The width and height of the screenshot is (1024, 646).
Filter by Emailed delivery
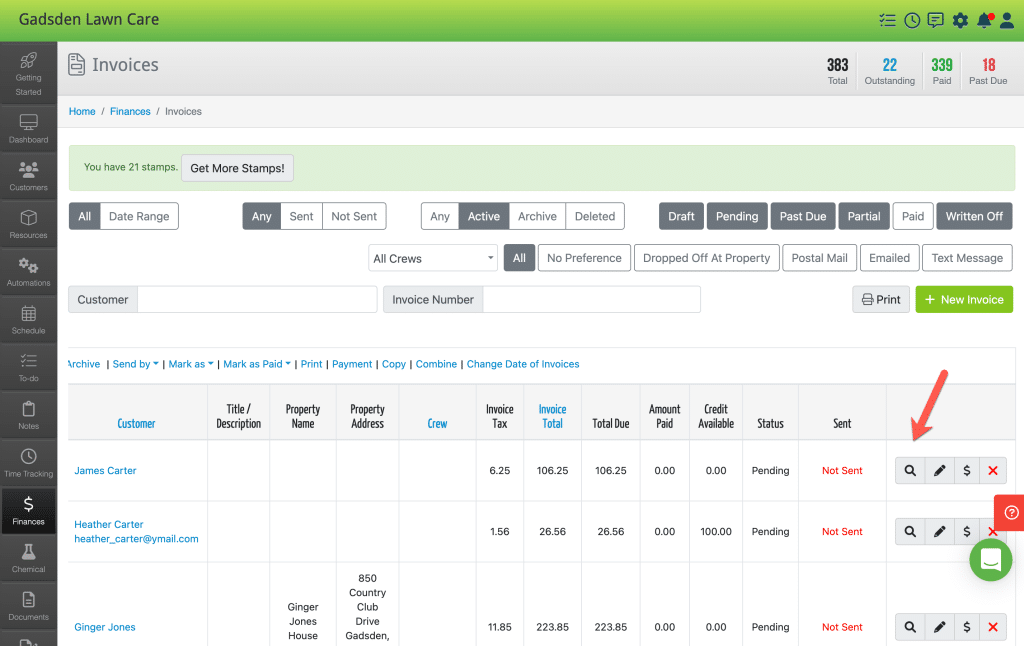pyautogui.click(x=889, y=258)
